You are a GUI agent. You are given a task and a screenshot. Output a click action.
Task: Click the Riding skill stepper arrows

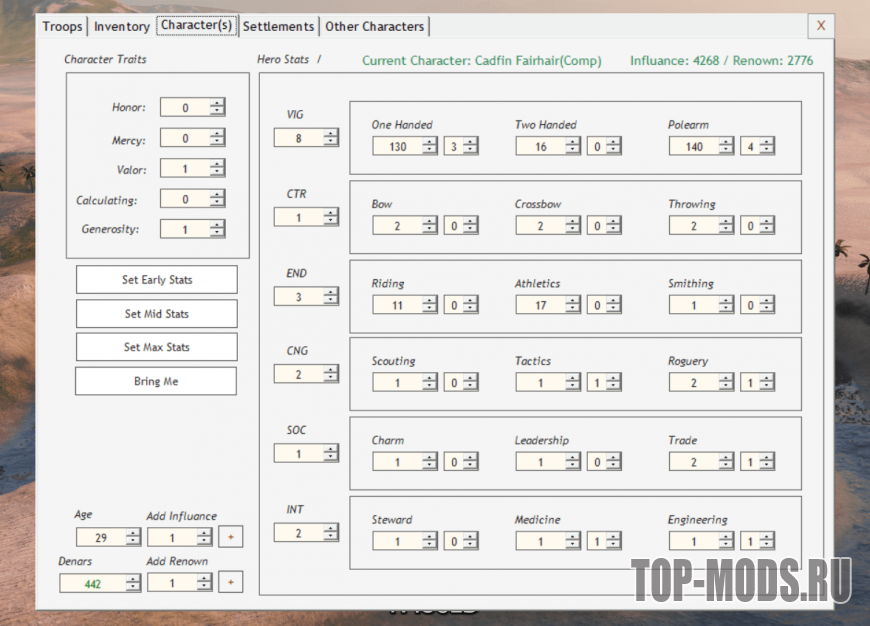pyautogui.click(x=430, y=305)
